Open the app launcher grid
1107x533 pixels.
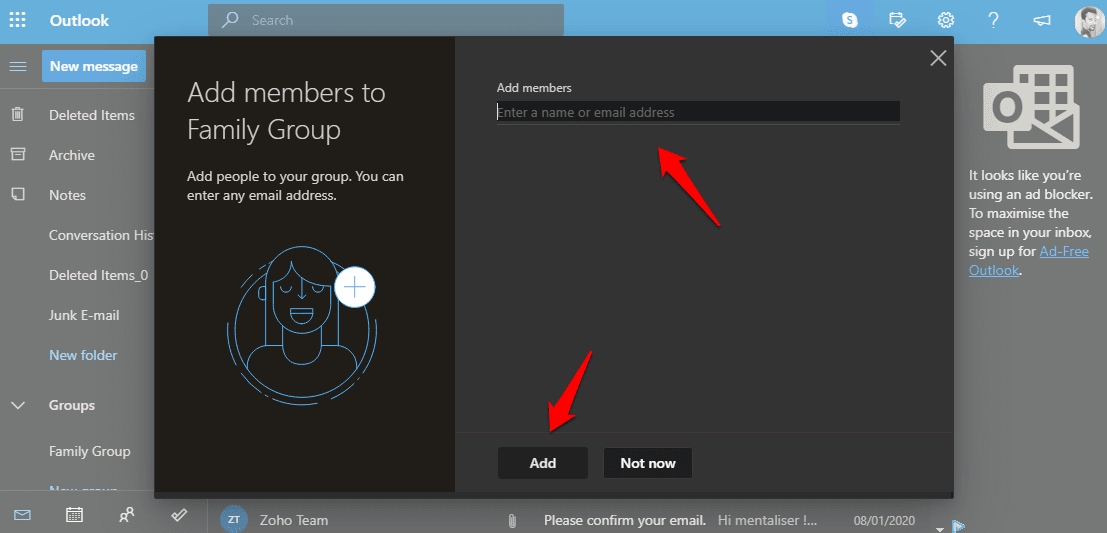(18, 20)
